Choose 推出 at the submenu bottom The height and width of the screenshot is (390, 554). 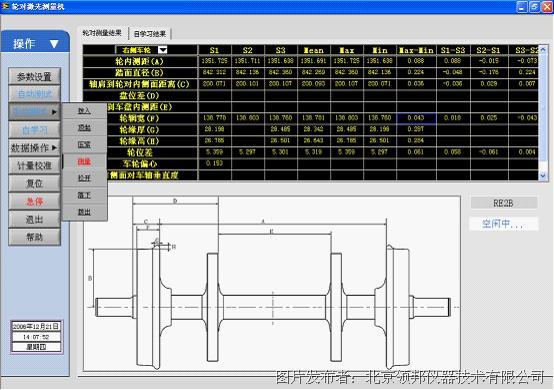(x=84, y=212)
